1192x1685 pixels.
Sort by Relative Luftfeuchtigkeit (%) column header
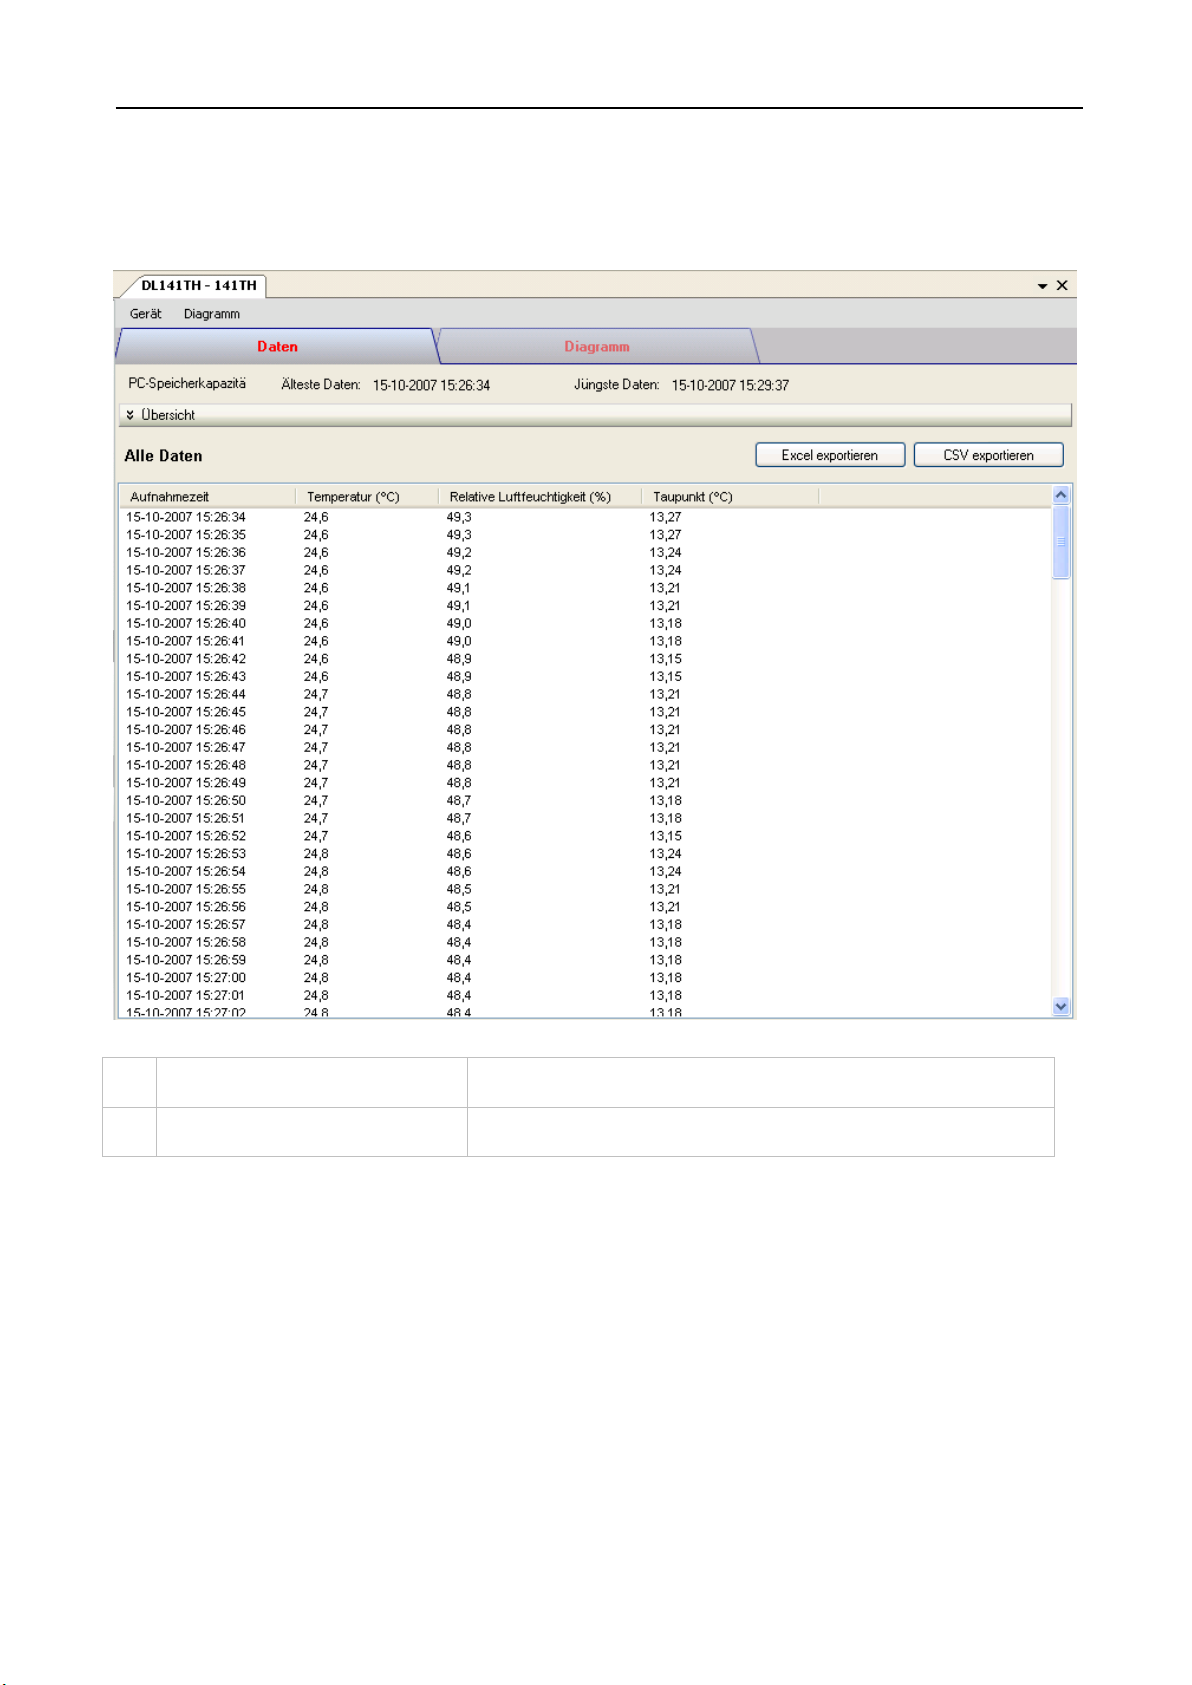pos(540,497)
